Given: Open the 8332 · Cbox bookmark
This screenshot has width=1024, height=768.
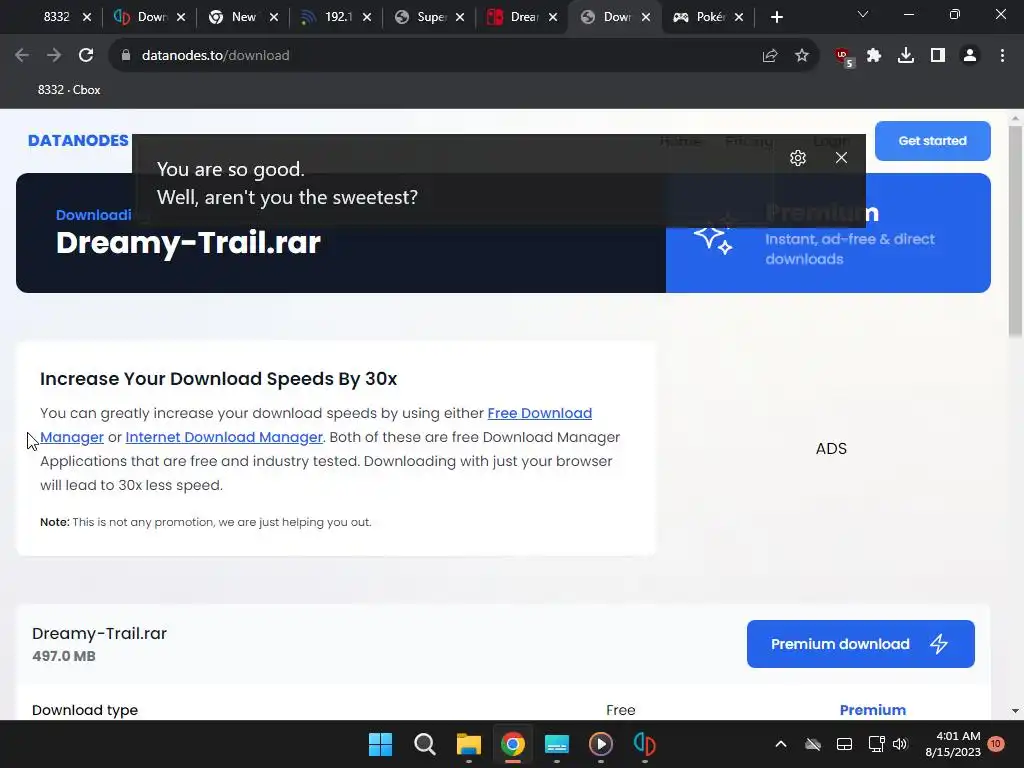Looking at the screenshot, I should coord(69,90).
